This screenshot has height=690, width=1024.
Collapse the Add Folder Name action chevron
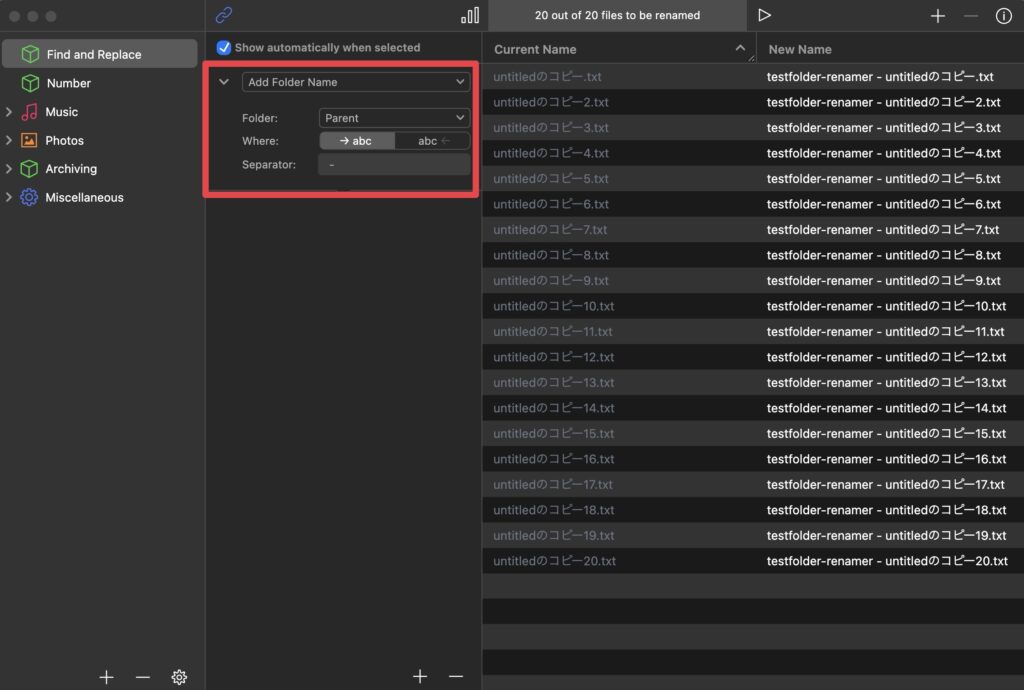click(224, 82)
